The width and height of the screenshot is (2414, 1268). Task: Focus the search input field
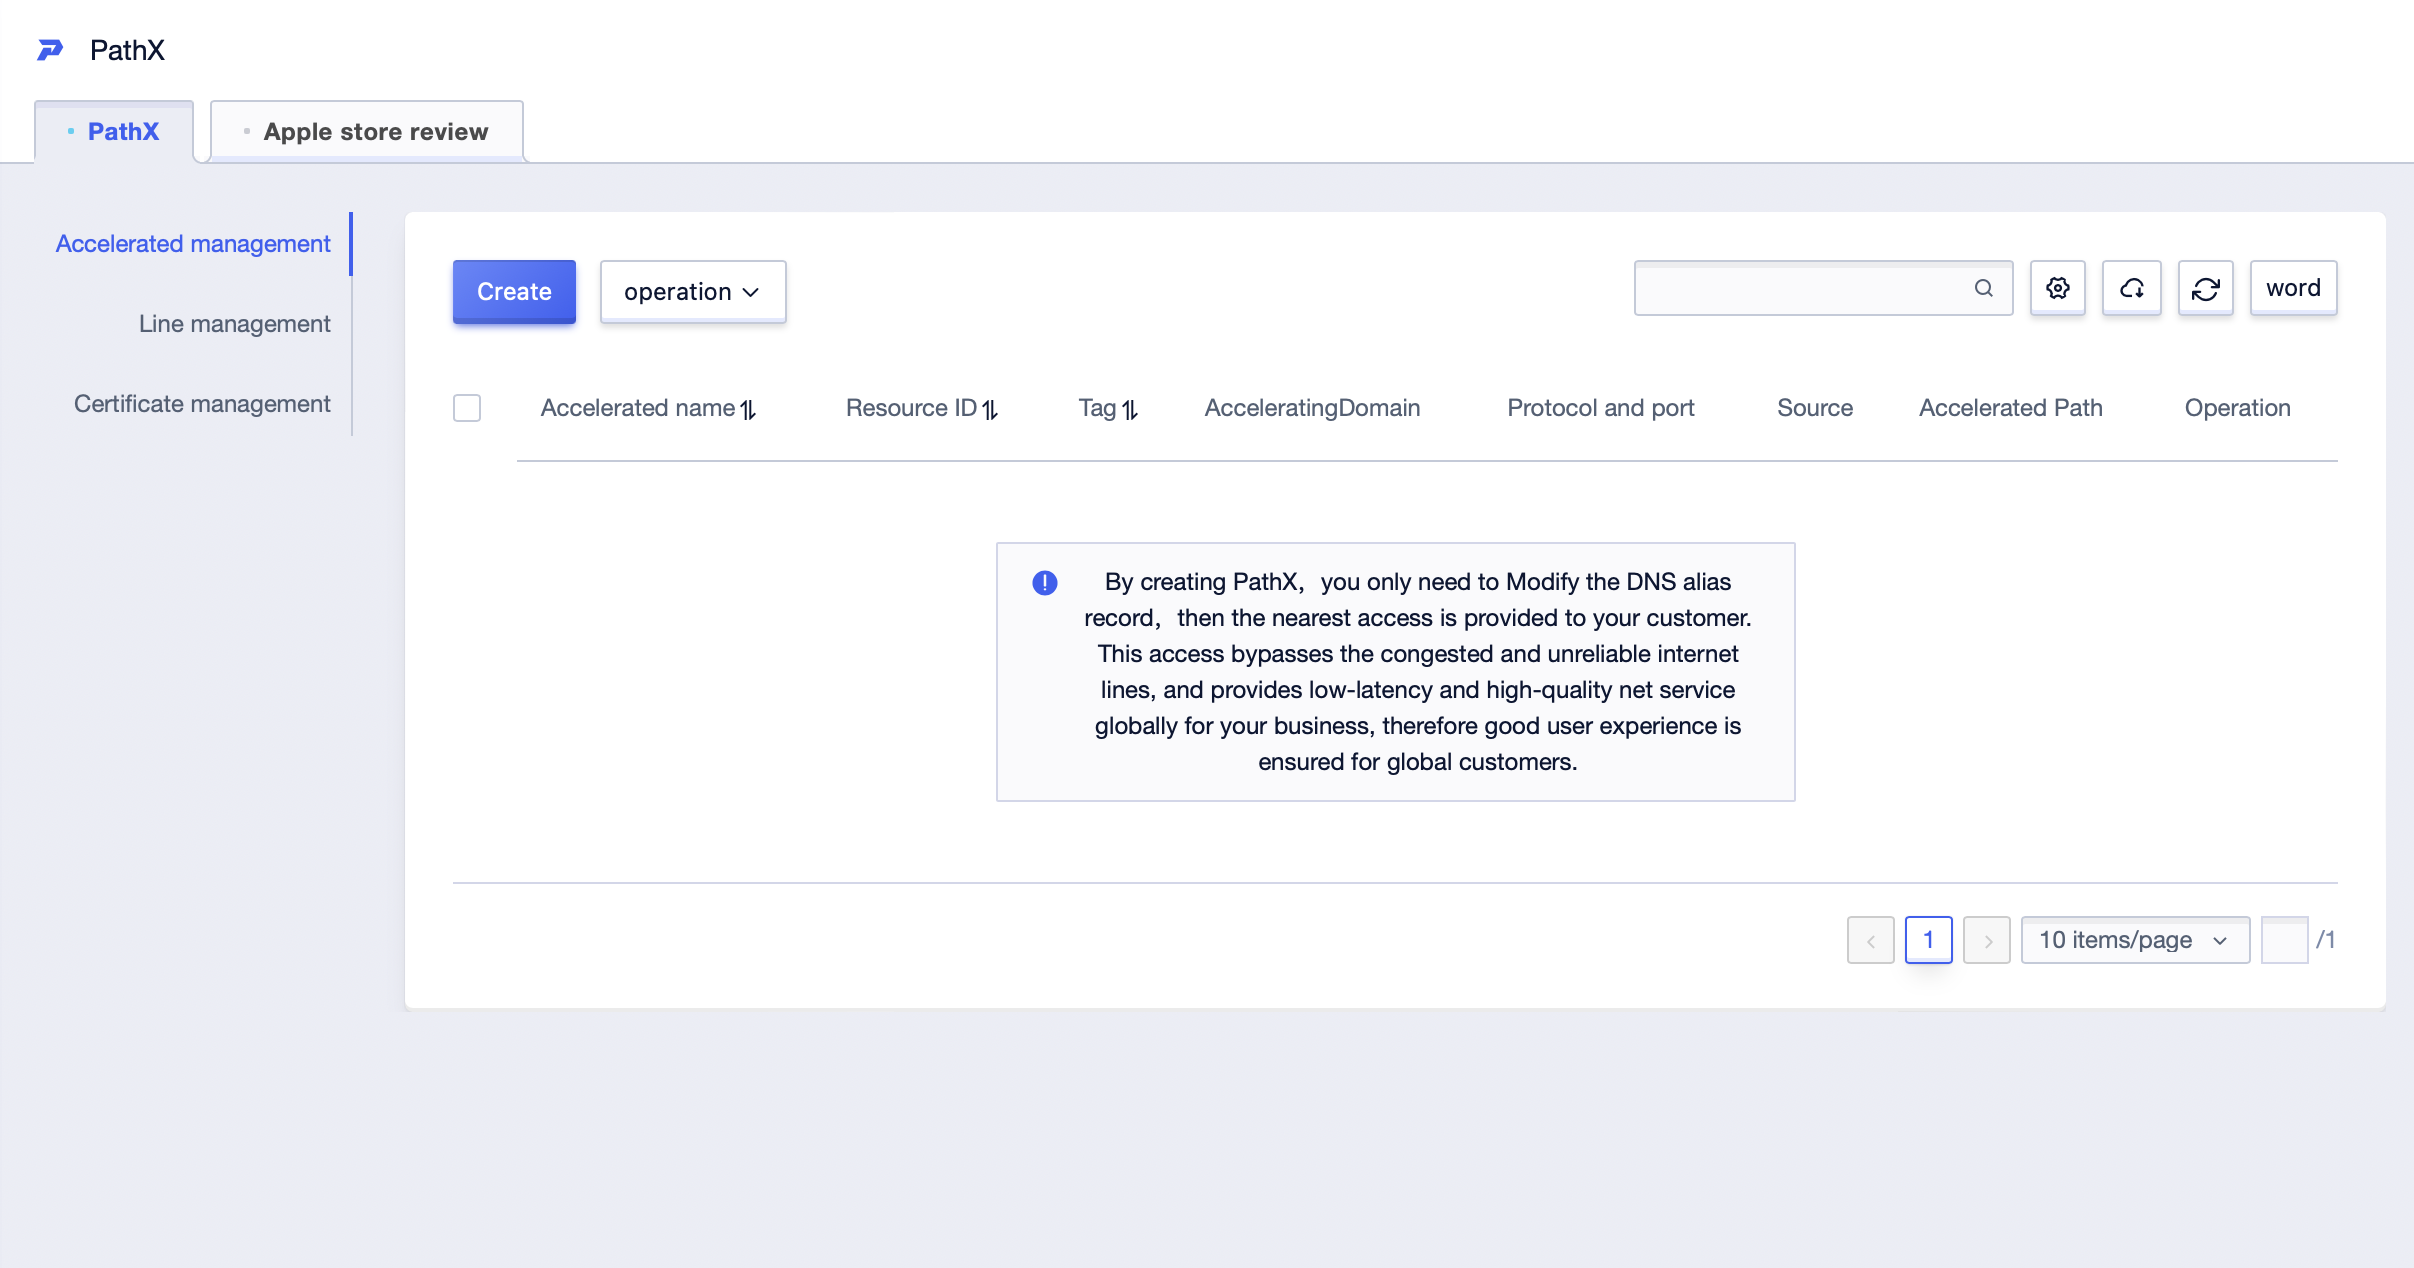tap(1824, 288)
